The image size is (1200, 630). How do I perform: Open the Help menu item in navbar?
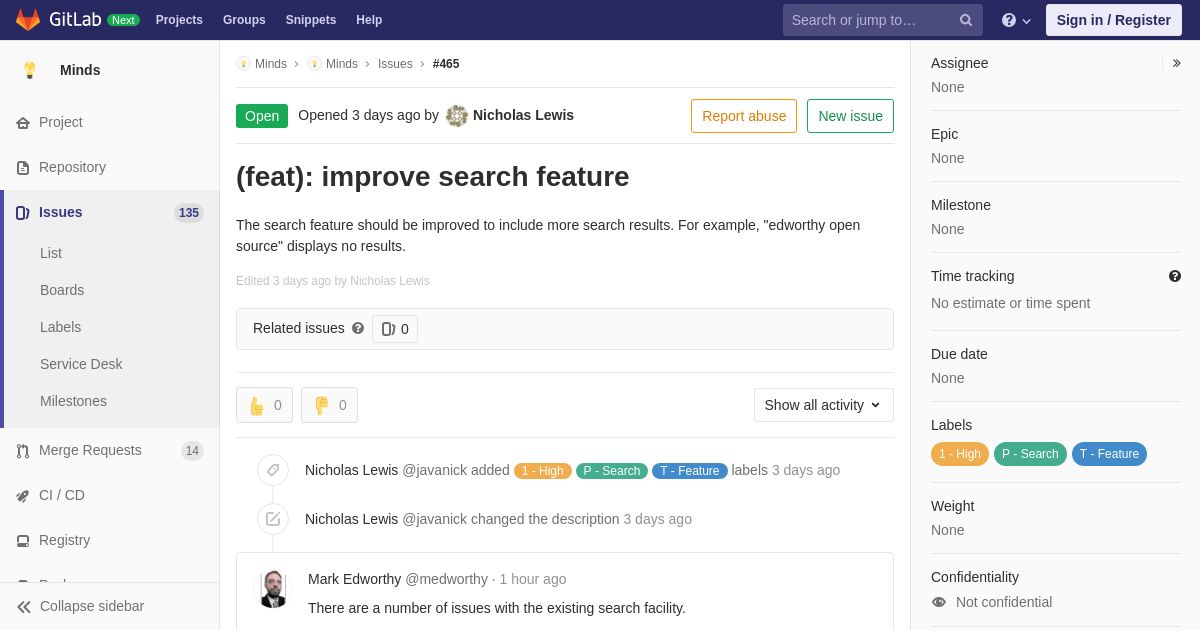tap(369, 20)
